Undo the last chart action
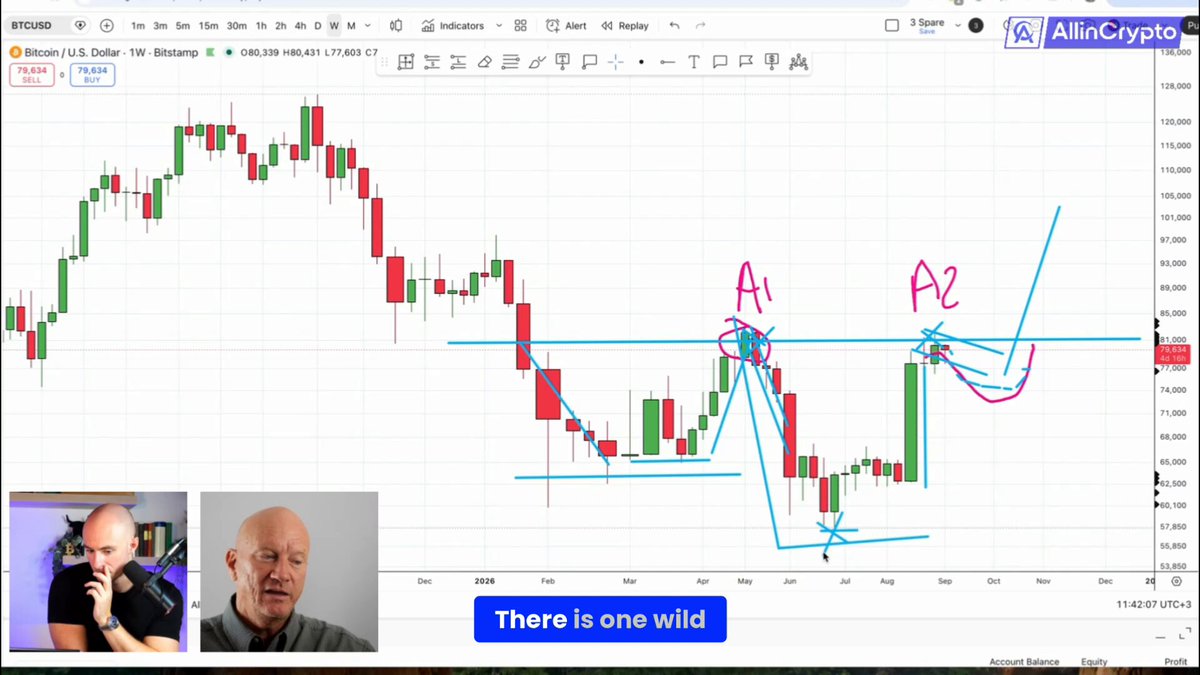 [674, 26]
